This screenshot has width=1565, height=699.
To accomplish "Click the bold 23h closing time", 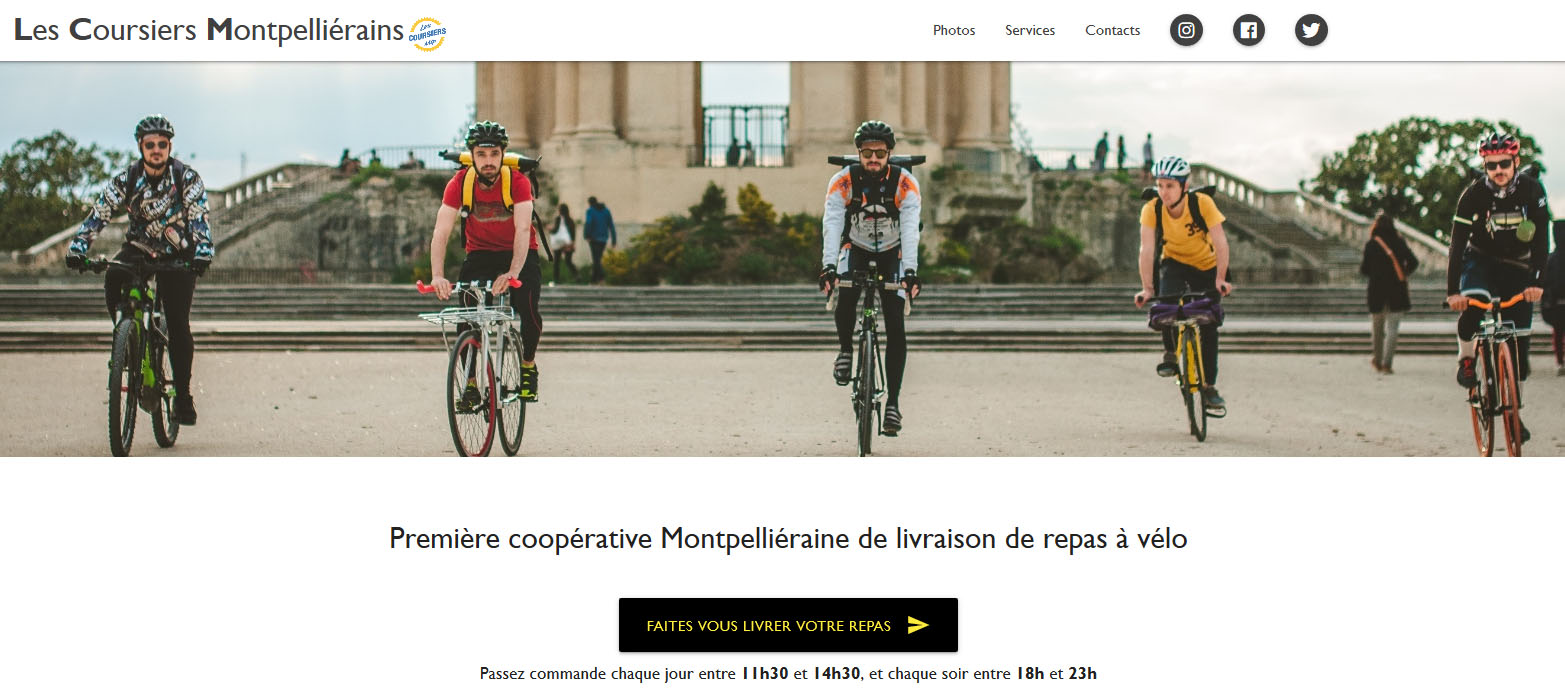I will 1083,673.
